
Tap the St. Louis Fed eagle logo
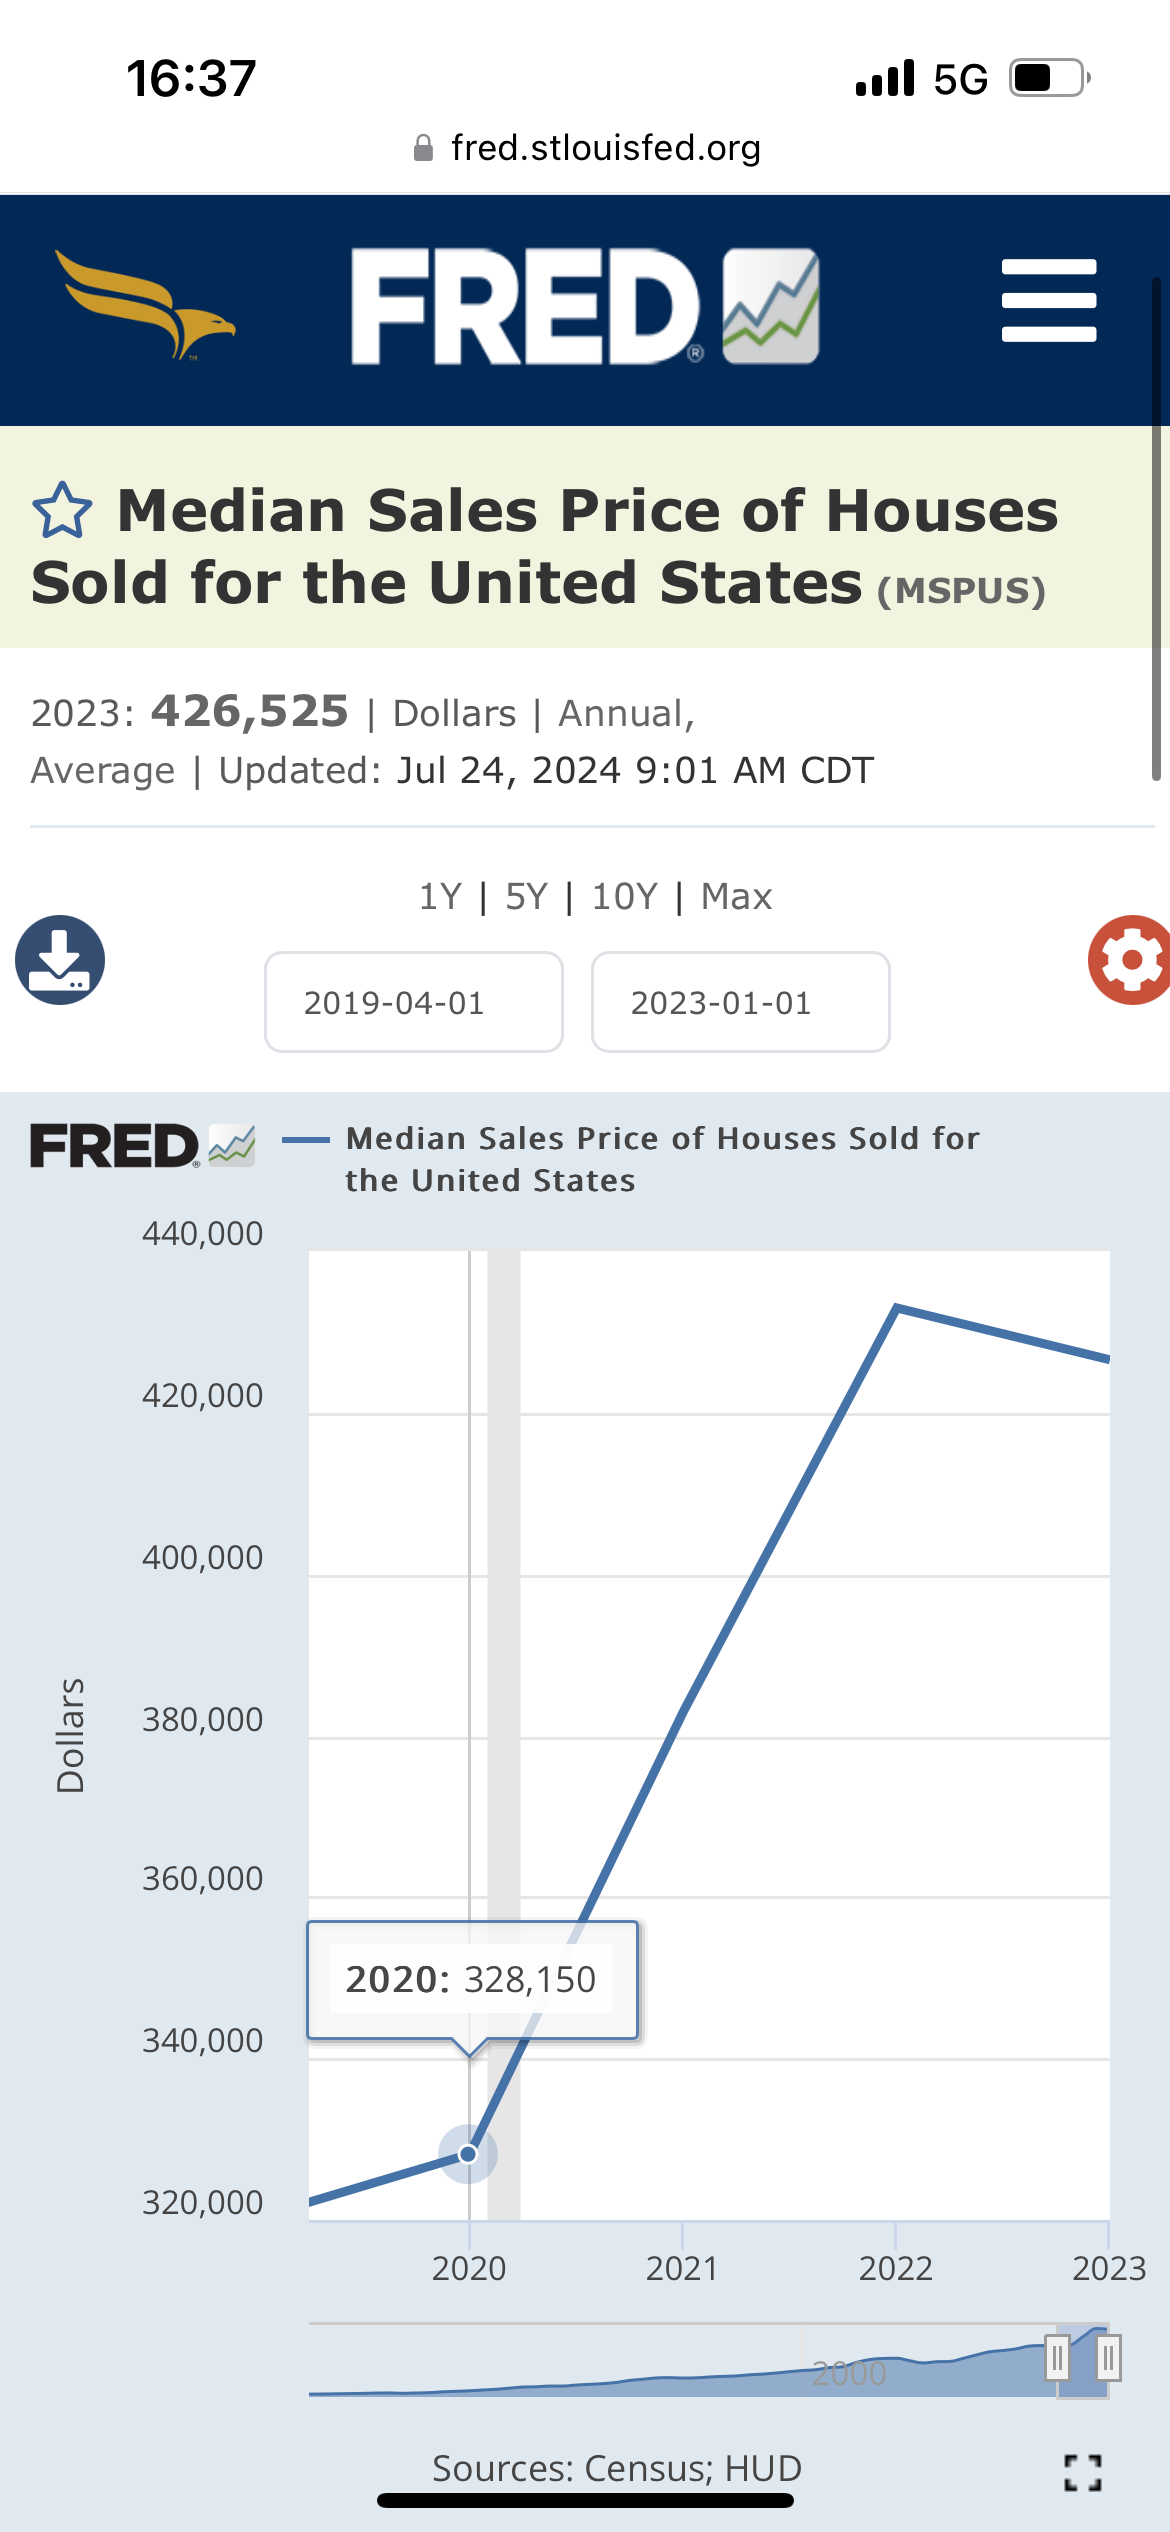click(146, 305)
